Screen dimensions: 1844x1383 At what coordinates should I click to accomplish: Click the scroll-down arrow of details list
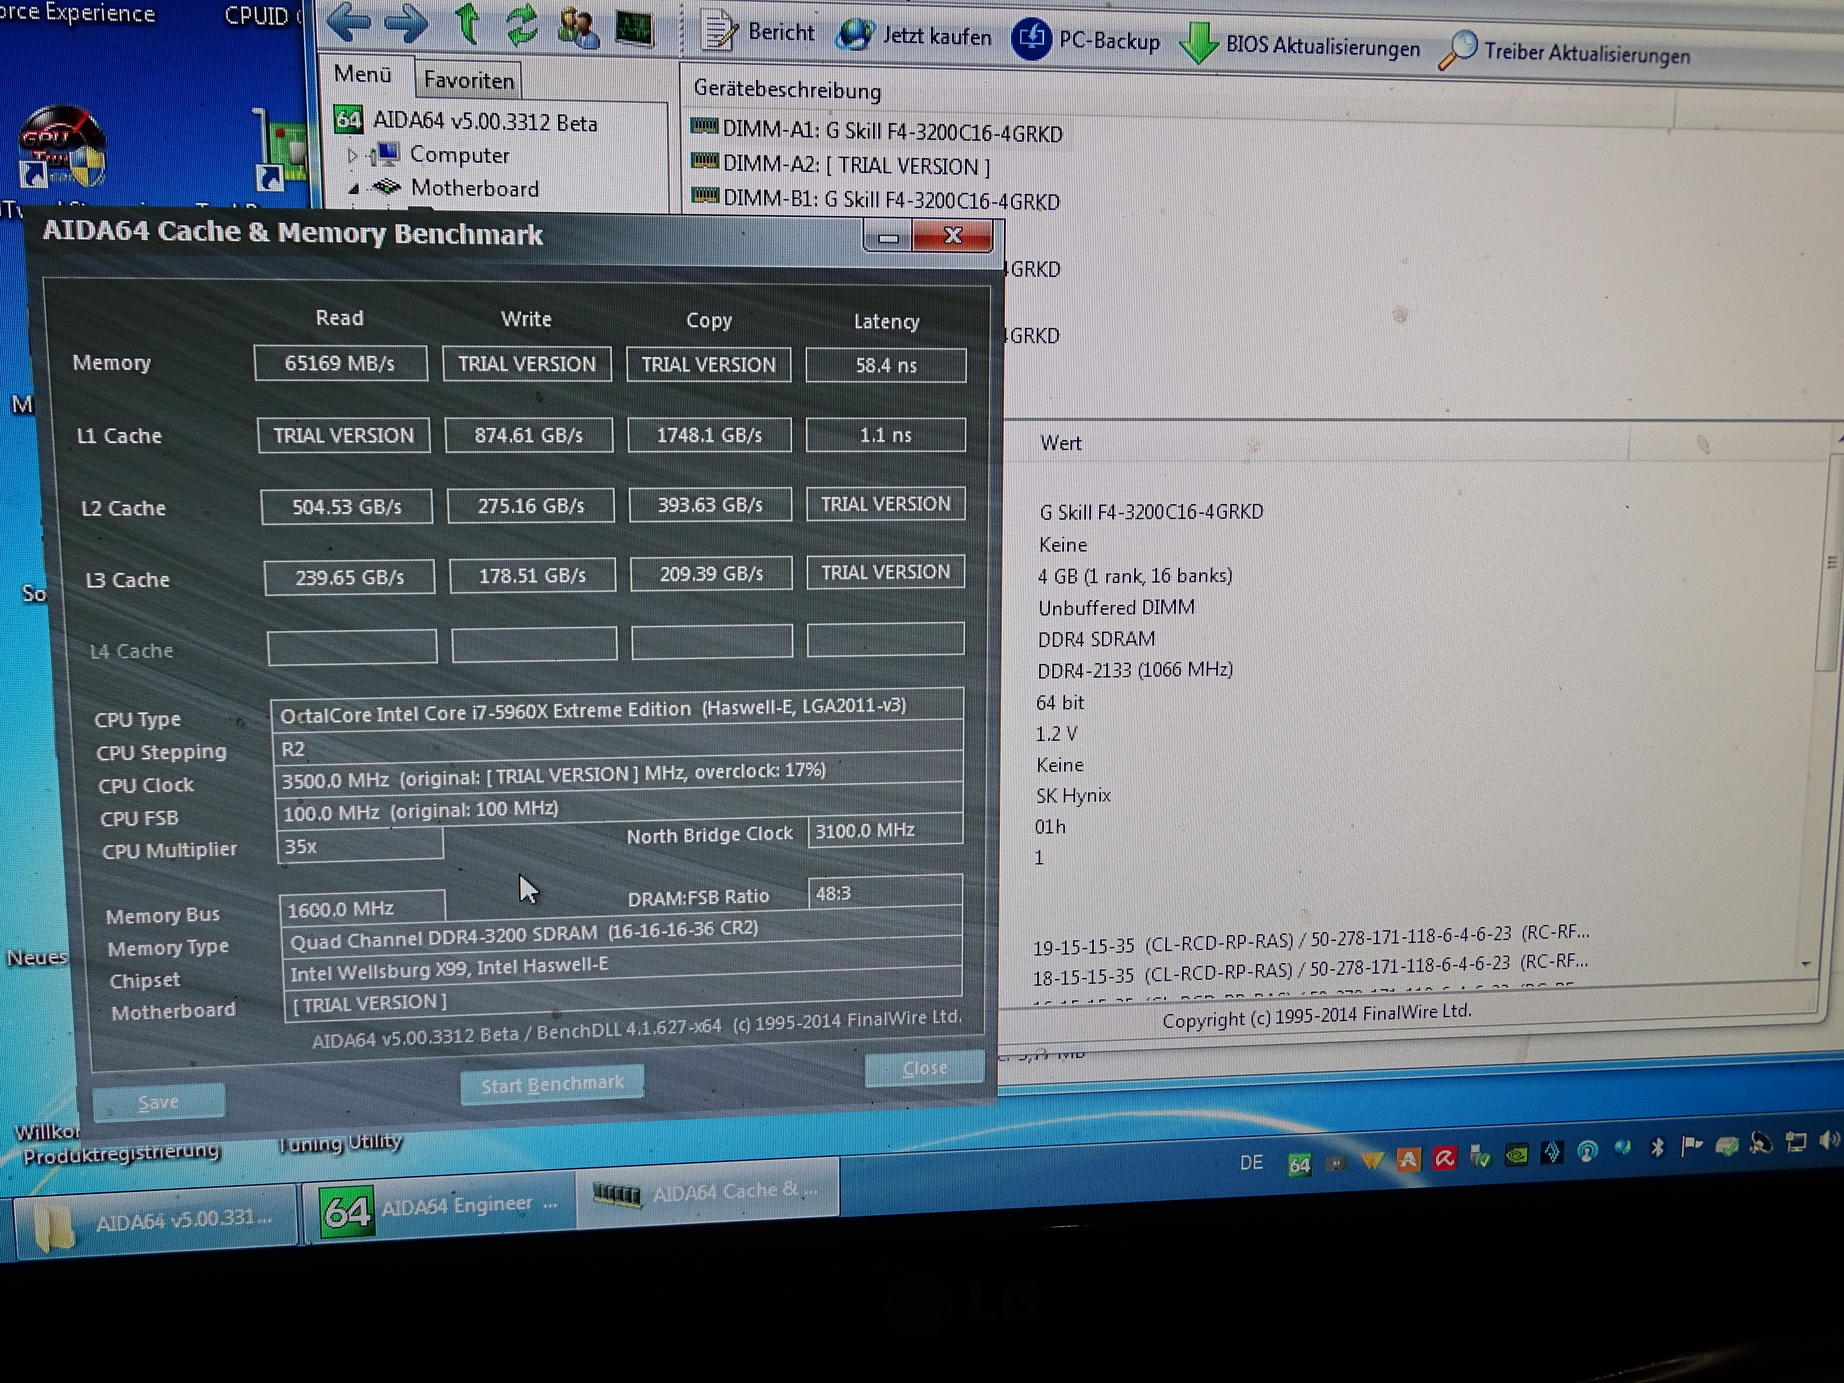coord(1805,964)
